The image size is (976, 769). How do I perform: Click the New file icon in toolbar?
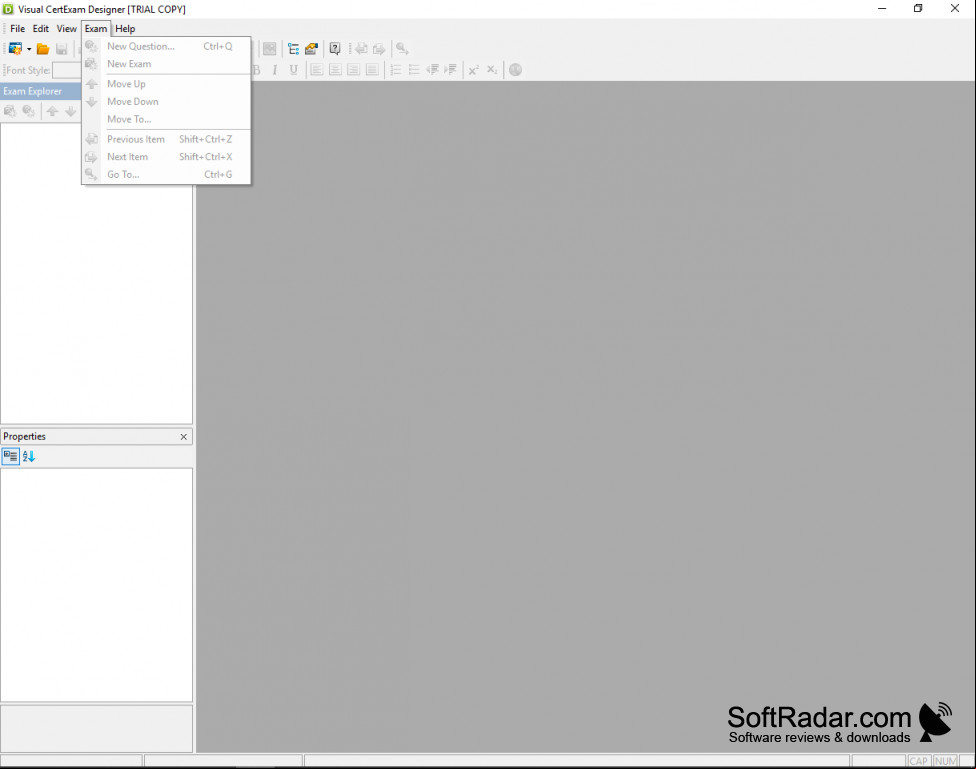pyautogui.click(x=15, y=49)
